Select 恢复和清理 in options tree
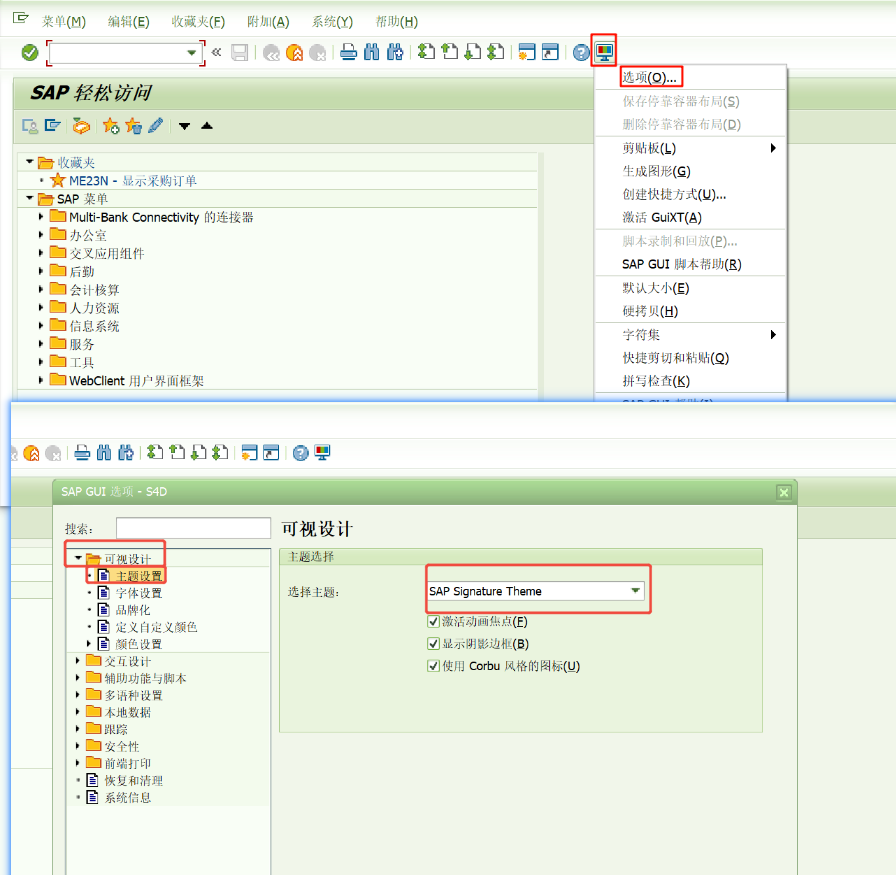 tap(134, 780)
